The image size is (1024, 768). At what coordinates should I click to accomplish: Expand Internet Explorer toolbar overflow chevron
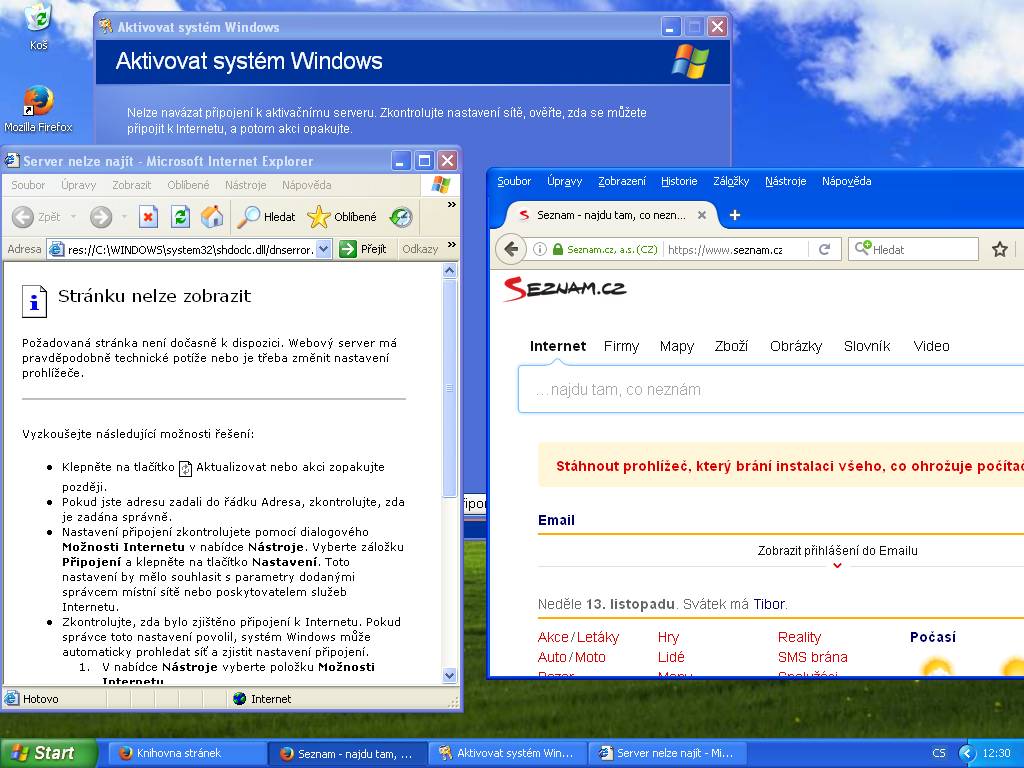[451, 204]
